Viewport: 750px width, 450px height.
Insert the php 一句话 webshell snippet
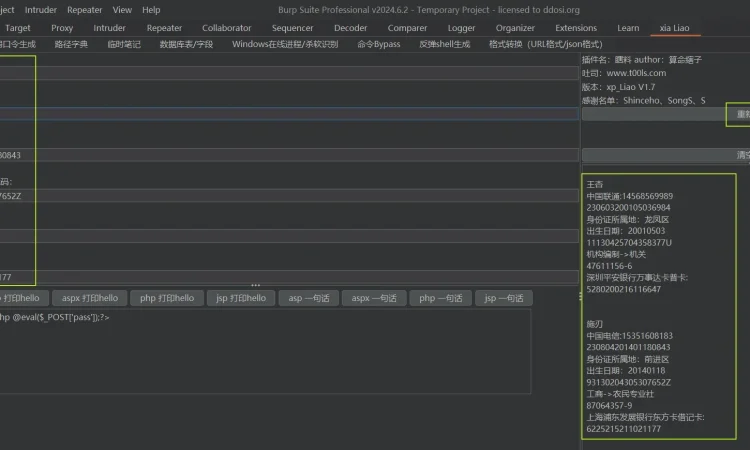[x=440, y=298]
